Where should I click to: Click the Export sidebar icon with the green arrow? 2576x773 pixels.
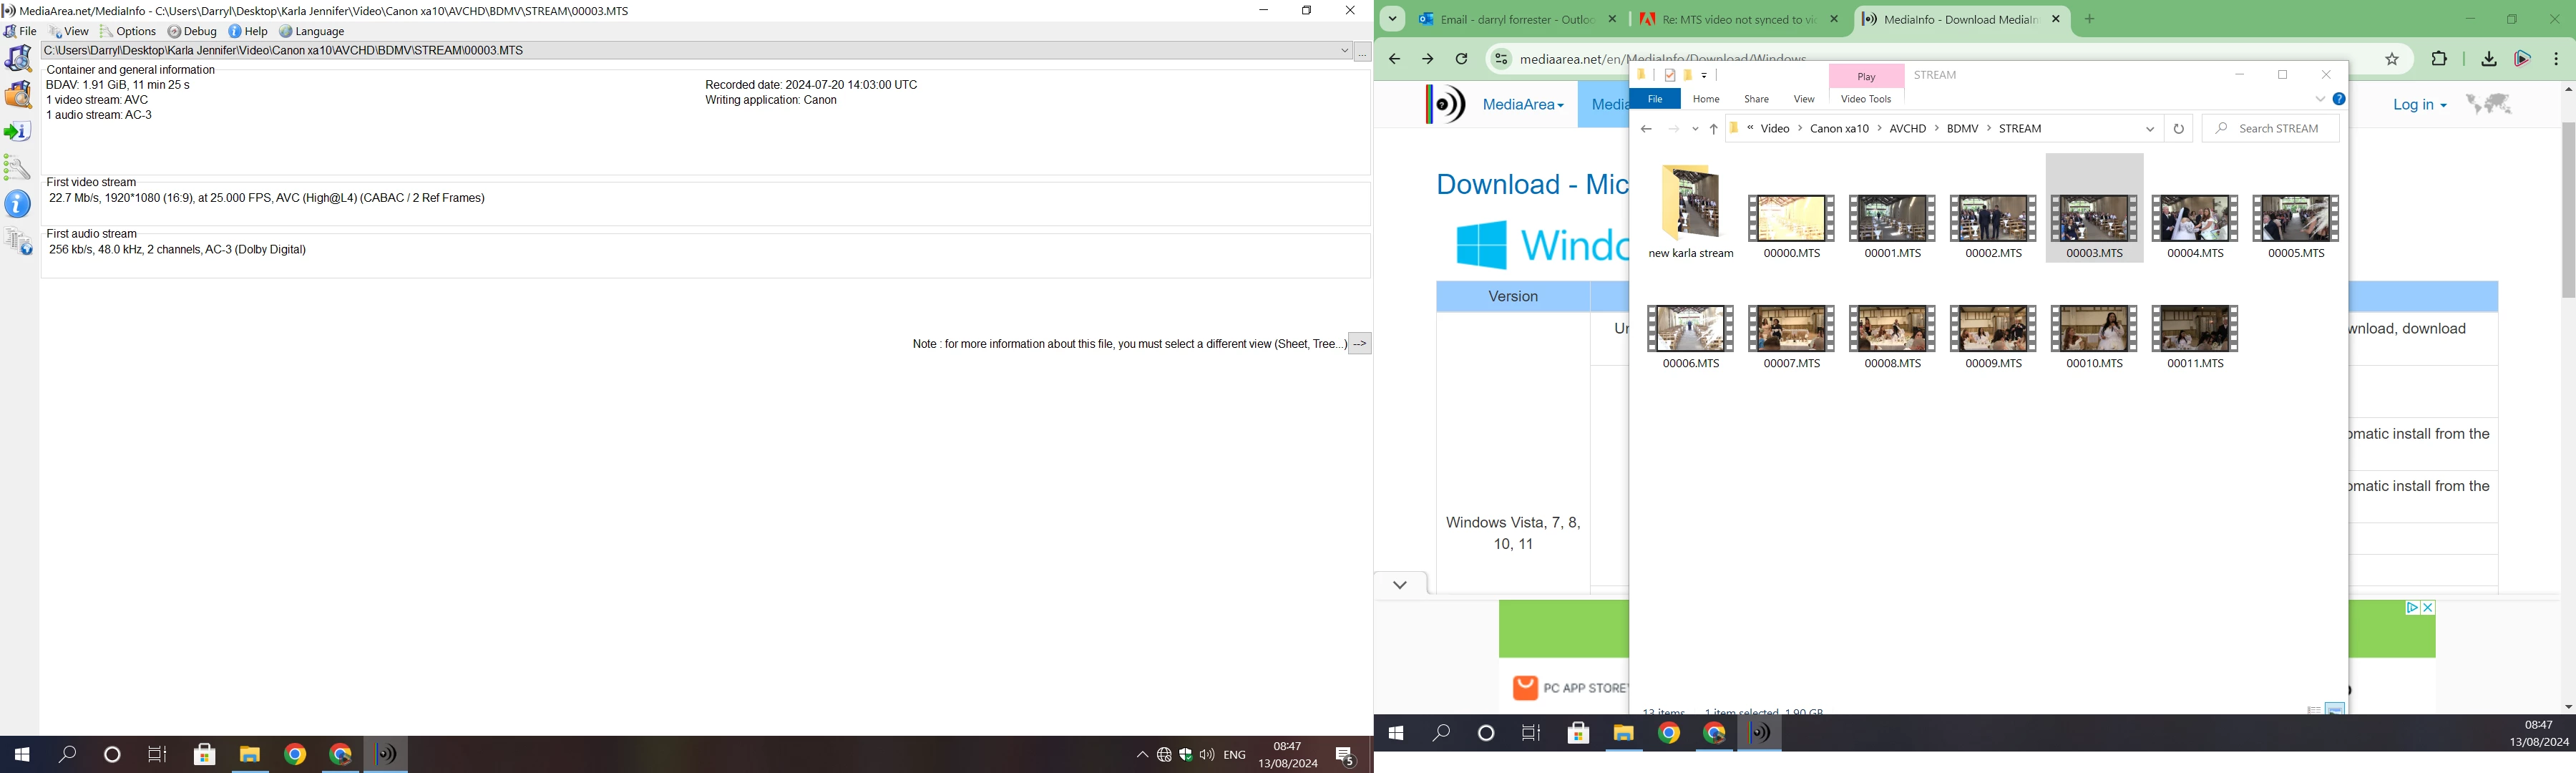pyautogui.click(x=18, y=132)
